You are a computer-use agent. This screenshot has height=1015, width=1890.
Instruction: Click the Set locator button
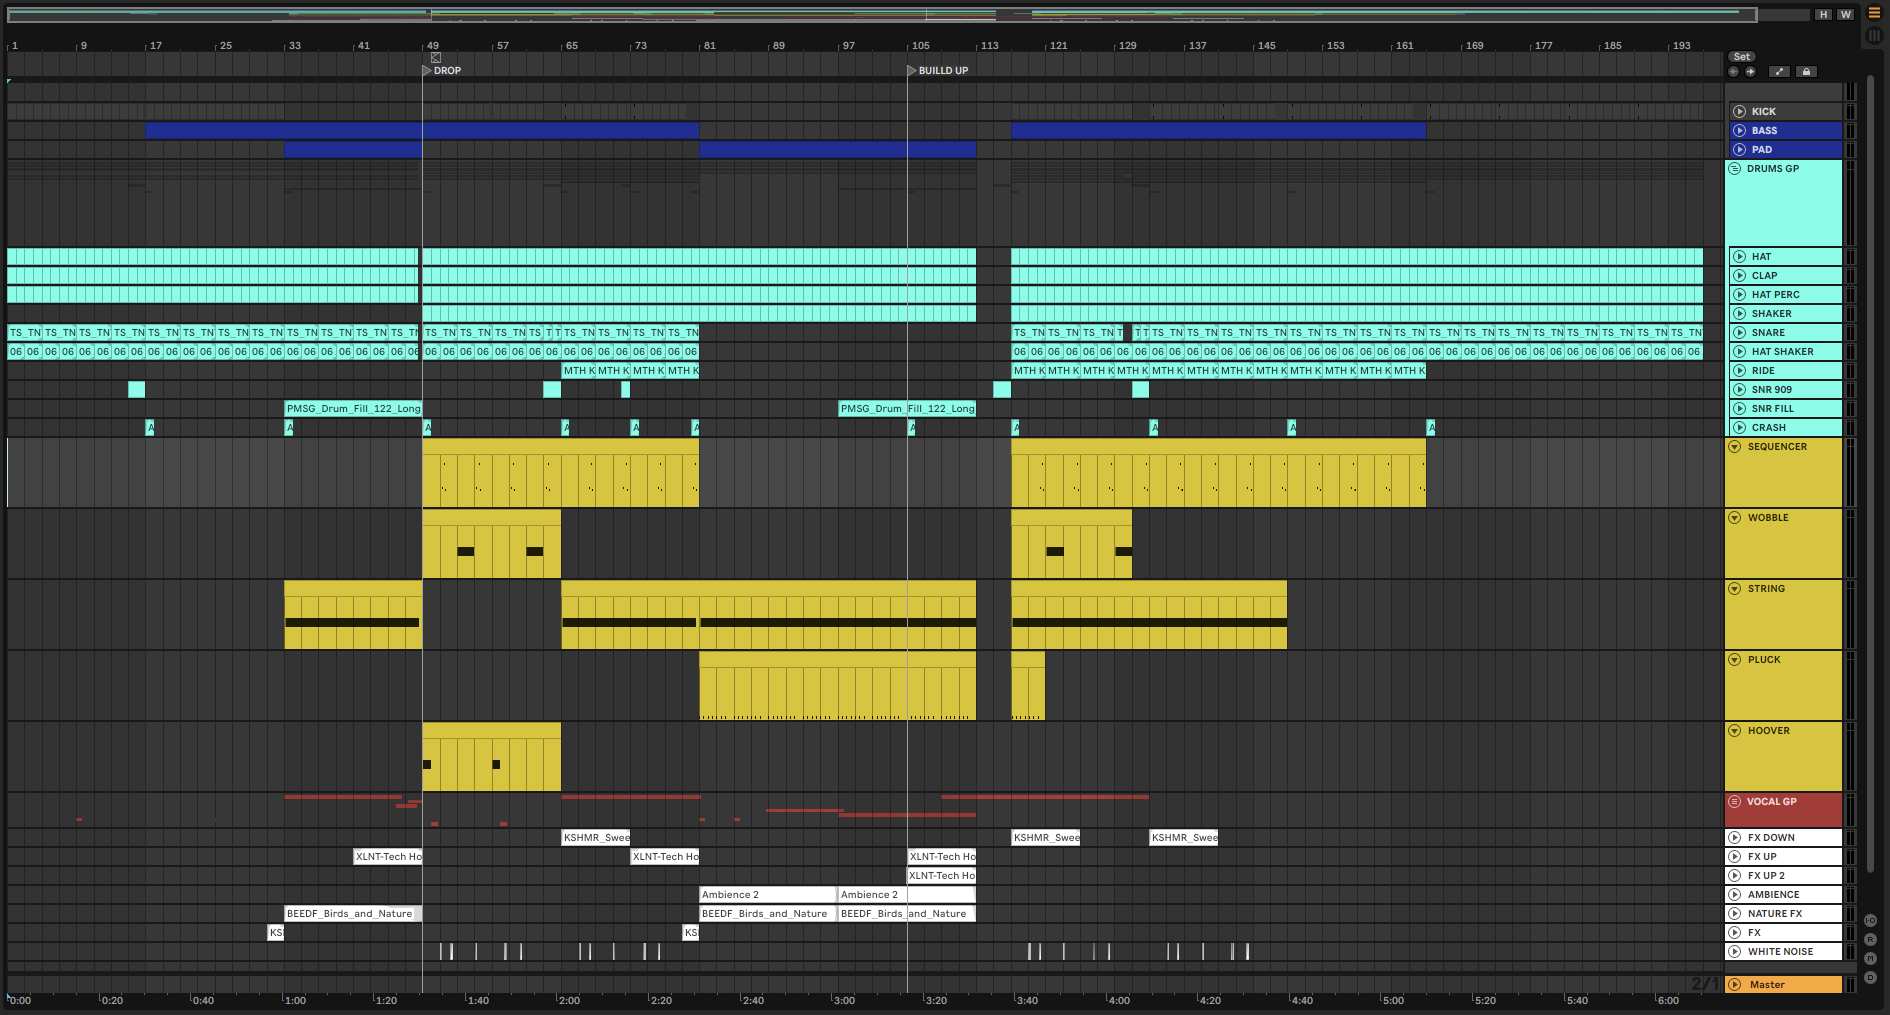pos(1741,57)
